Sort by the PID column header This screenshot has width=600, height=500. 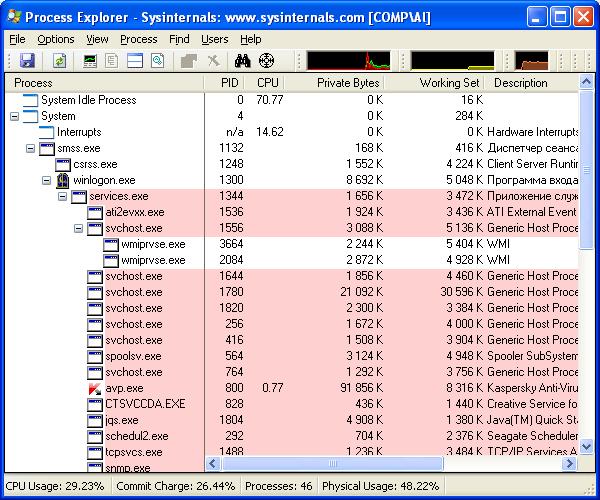223,83
